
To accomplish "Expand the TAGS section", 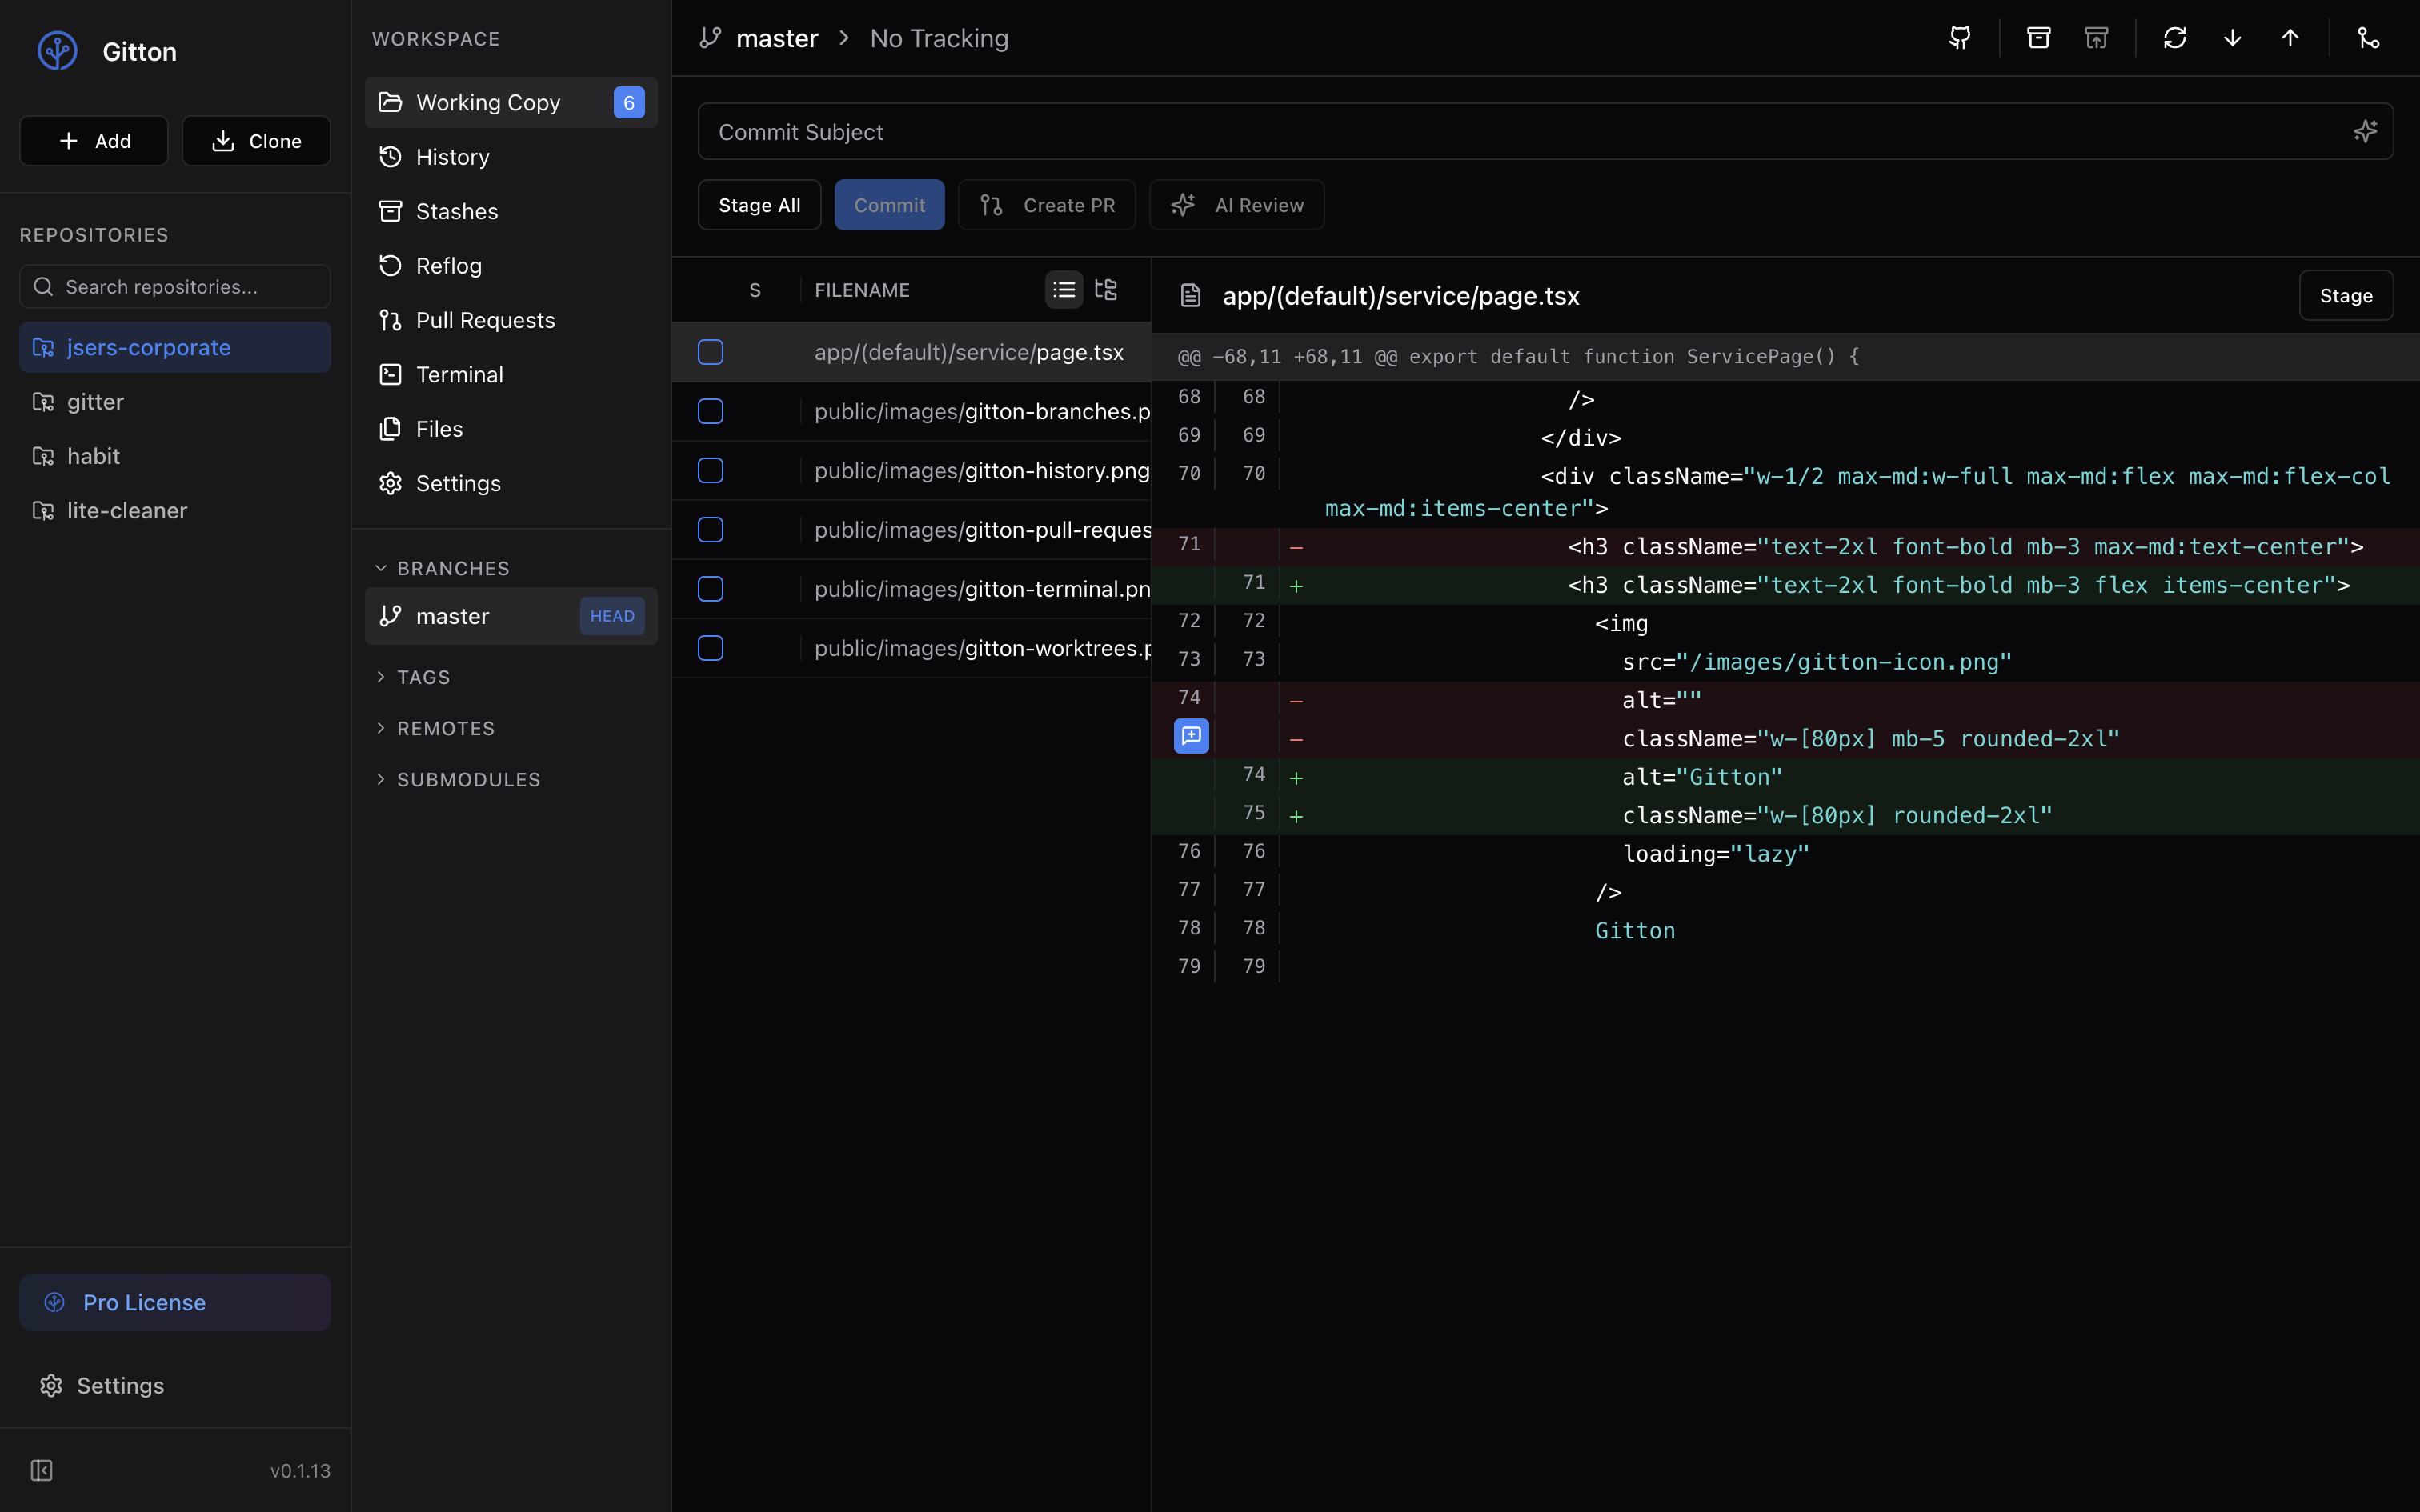I will pos(423,677).
